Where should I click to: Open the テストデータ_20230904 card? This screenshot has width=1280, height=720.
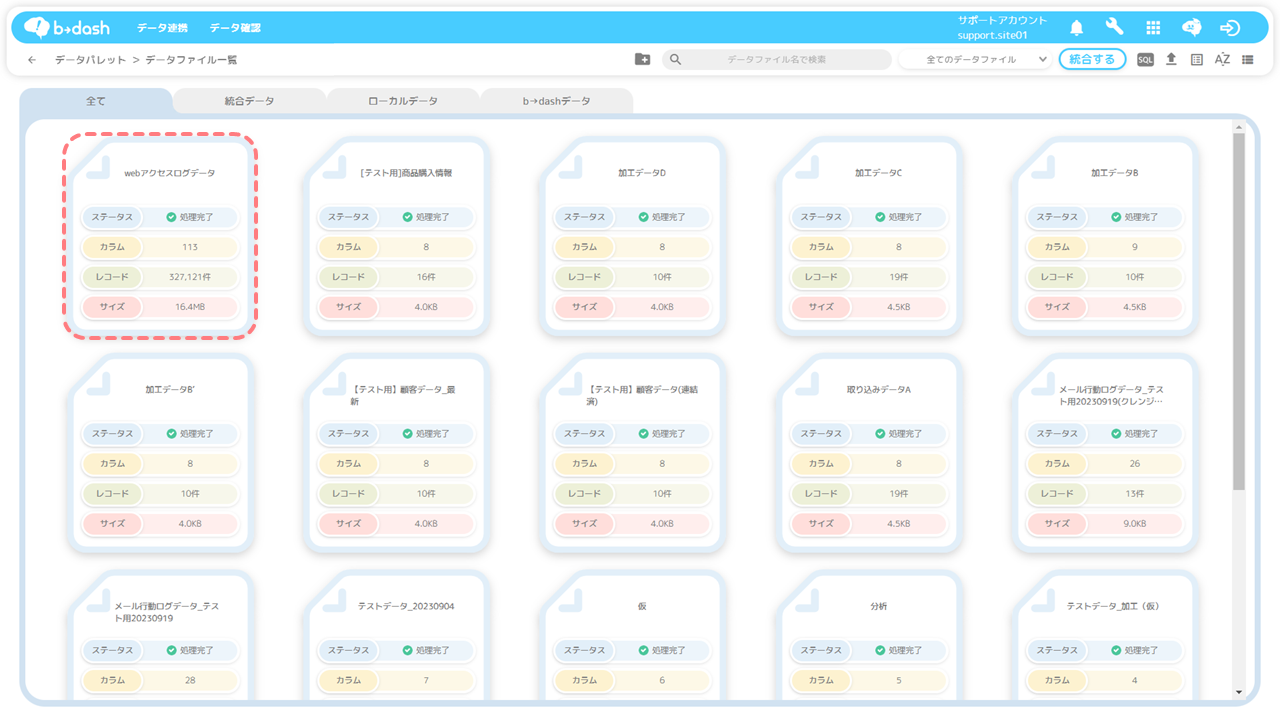click(397, 635)
